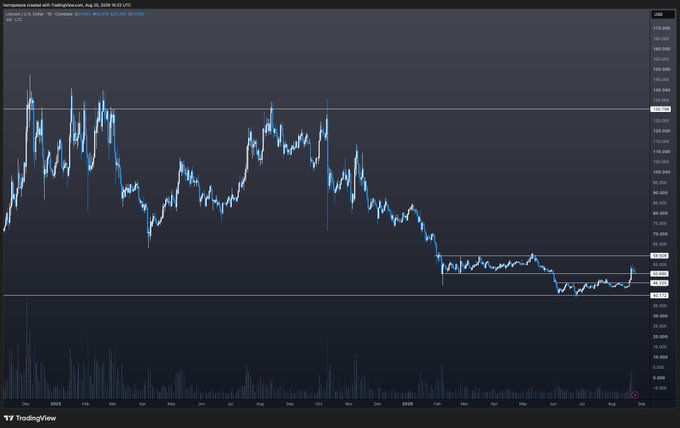Click the 110.000 price axis value
The height and width of the screenshot is (428, 680).
click(x=661, y=152)
